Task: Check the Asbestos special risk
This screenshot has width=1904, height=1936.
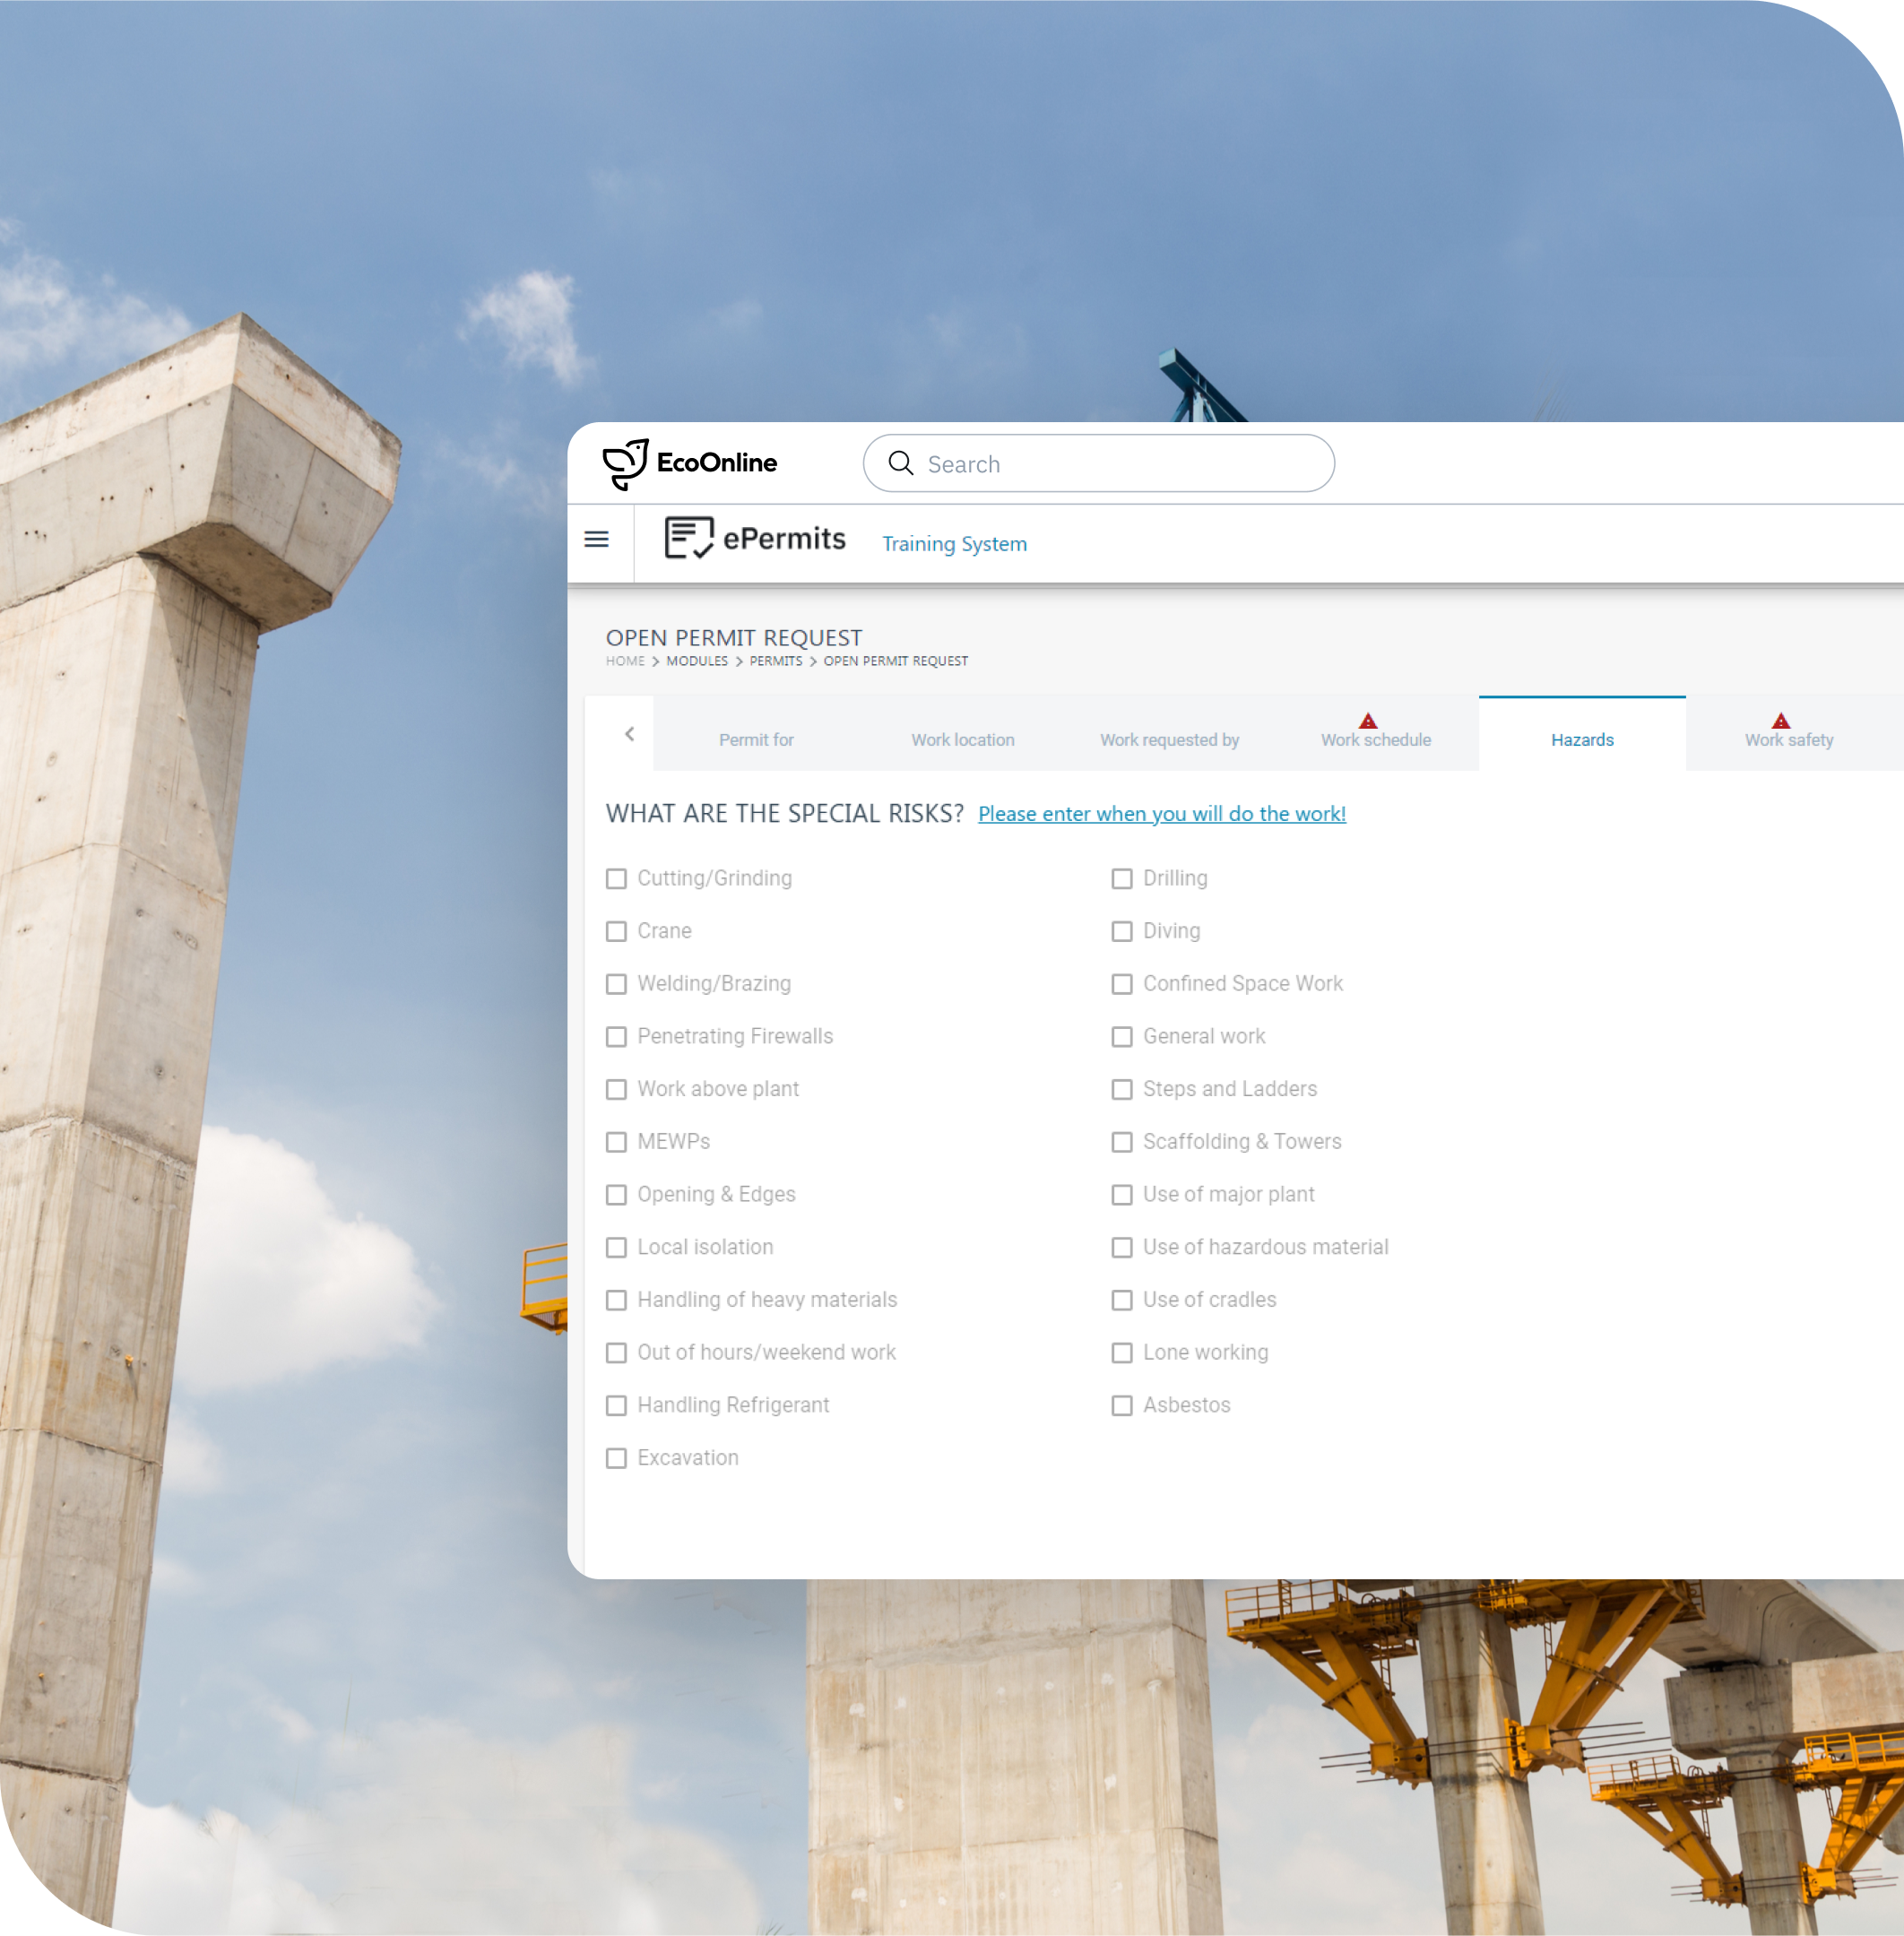Action: pos(1122,1406)
